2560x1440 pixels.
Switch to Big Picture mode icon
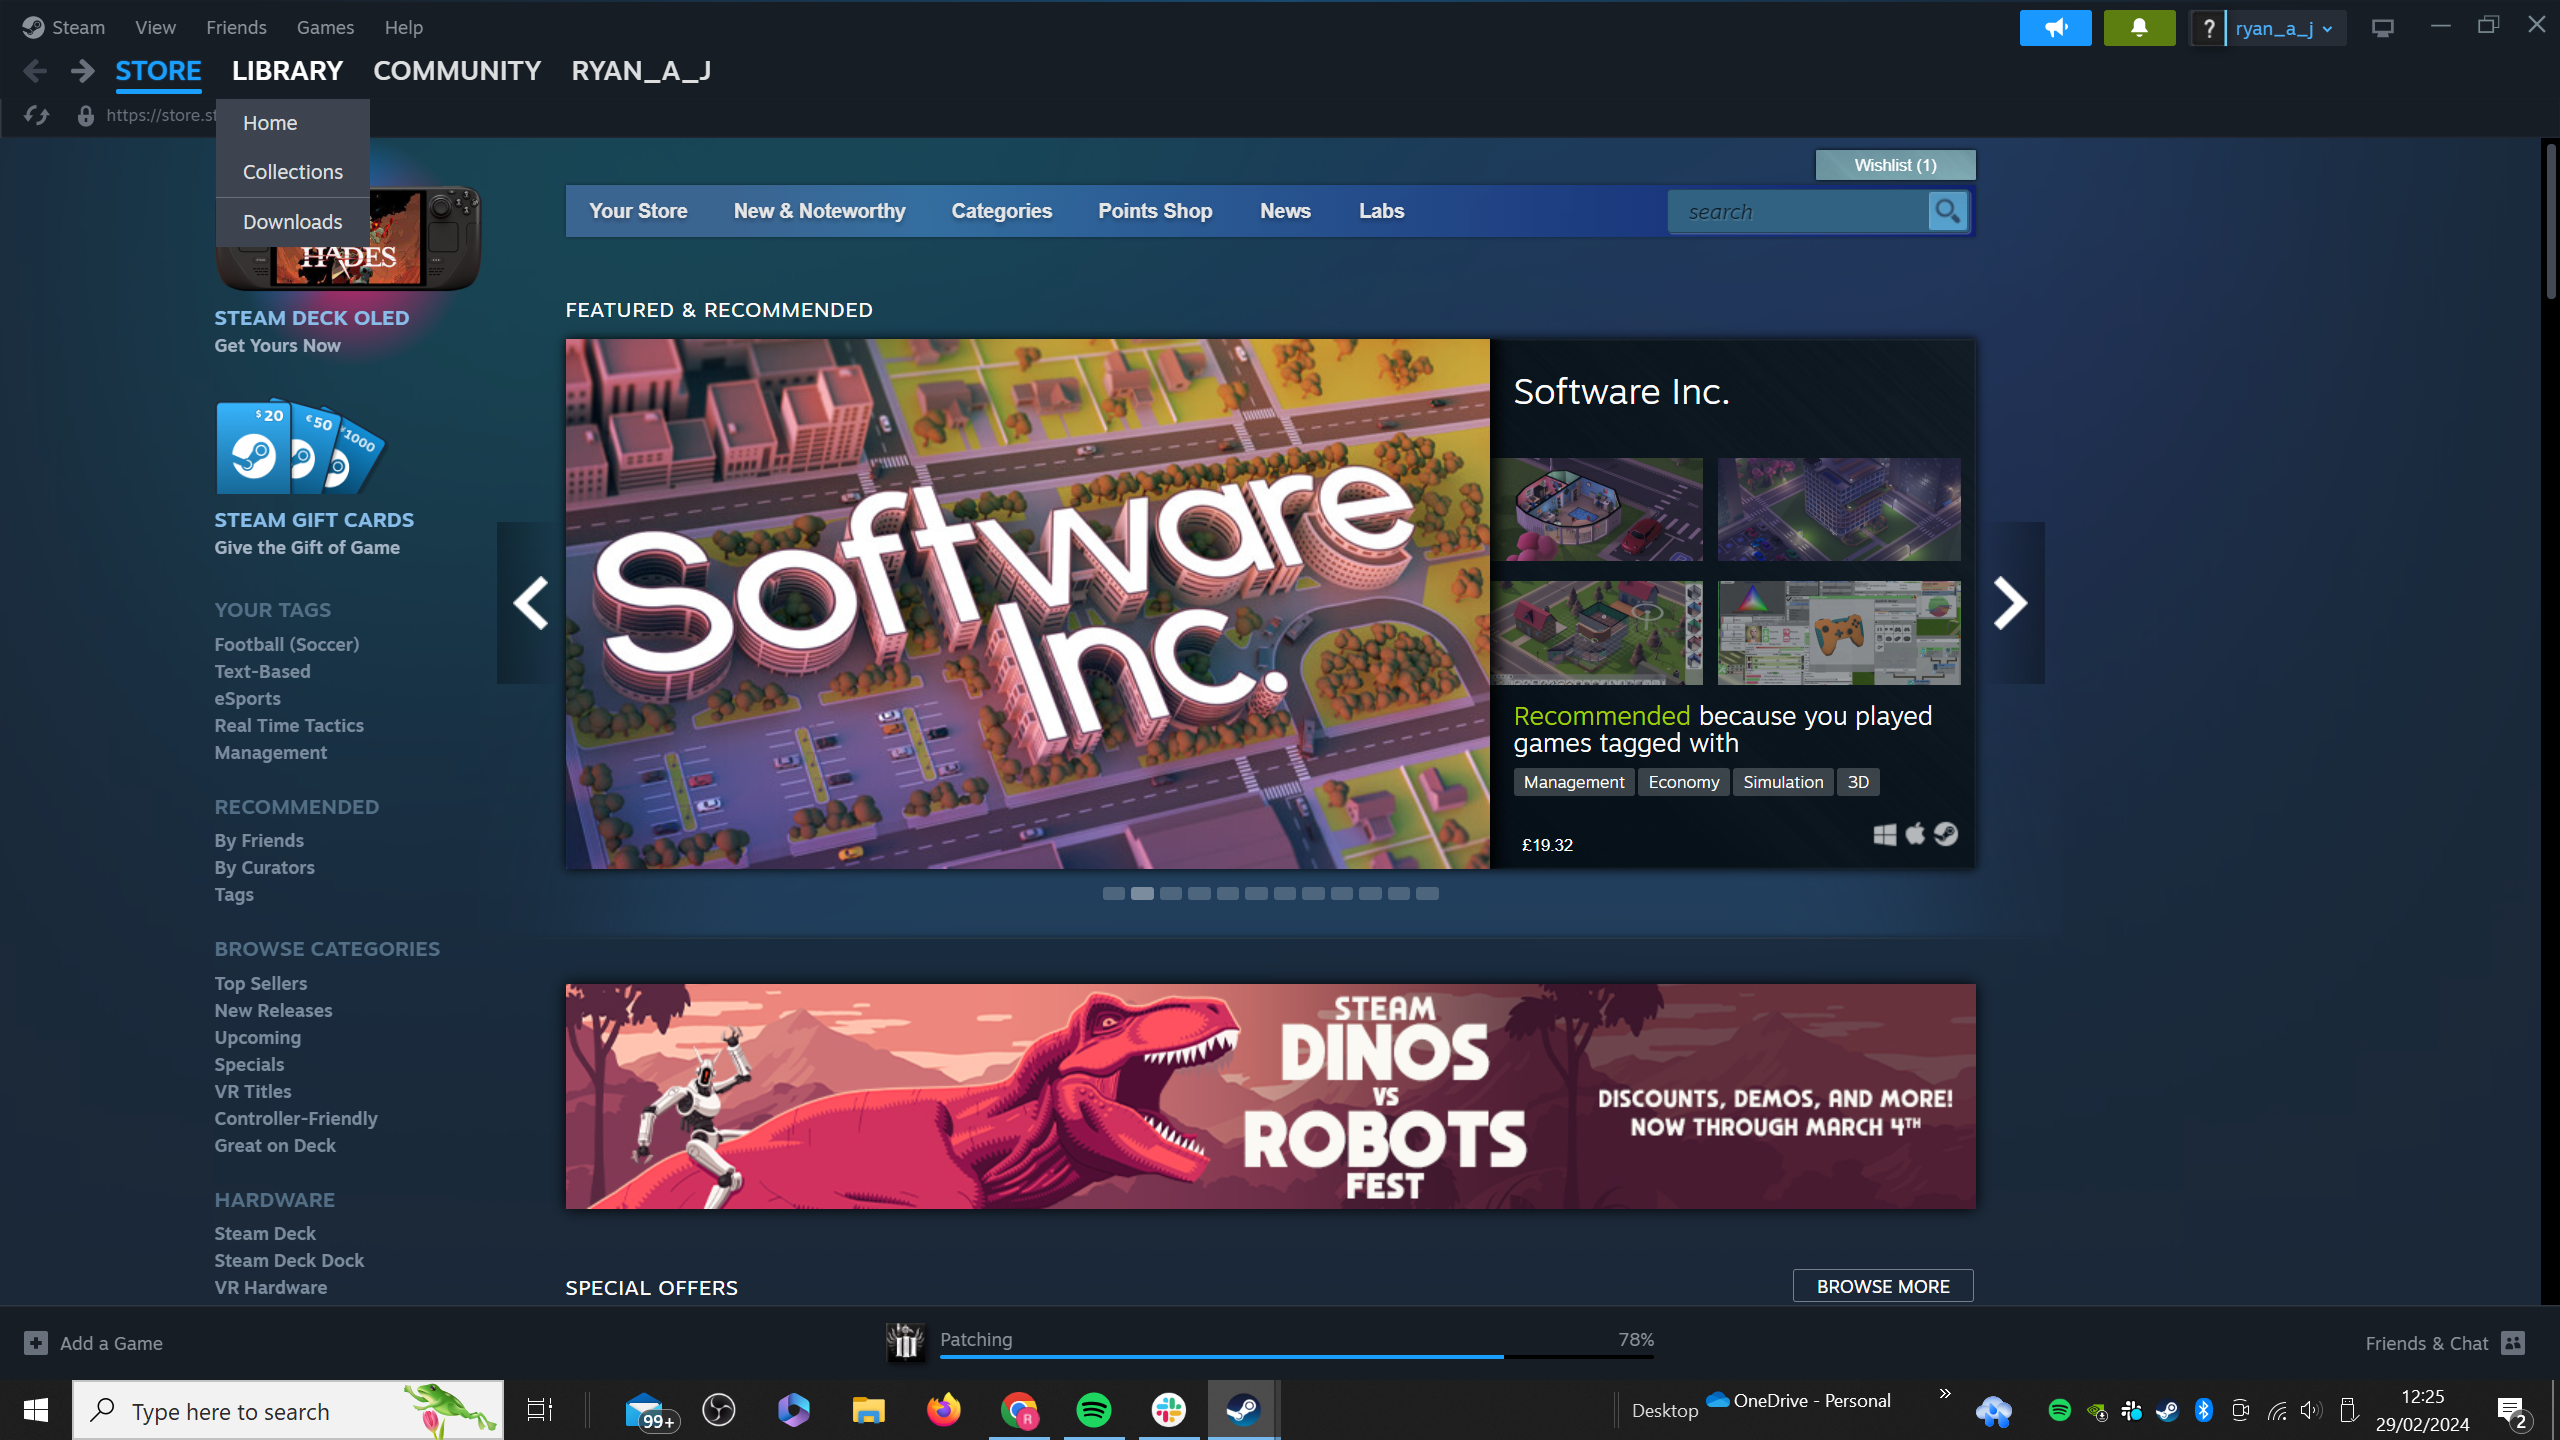(2383, 28)
